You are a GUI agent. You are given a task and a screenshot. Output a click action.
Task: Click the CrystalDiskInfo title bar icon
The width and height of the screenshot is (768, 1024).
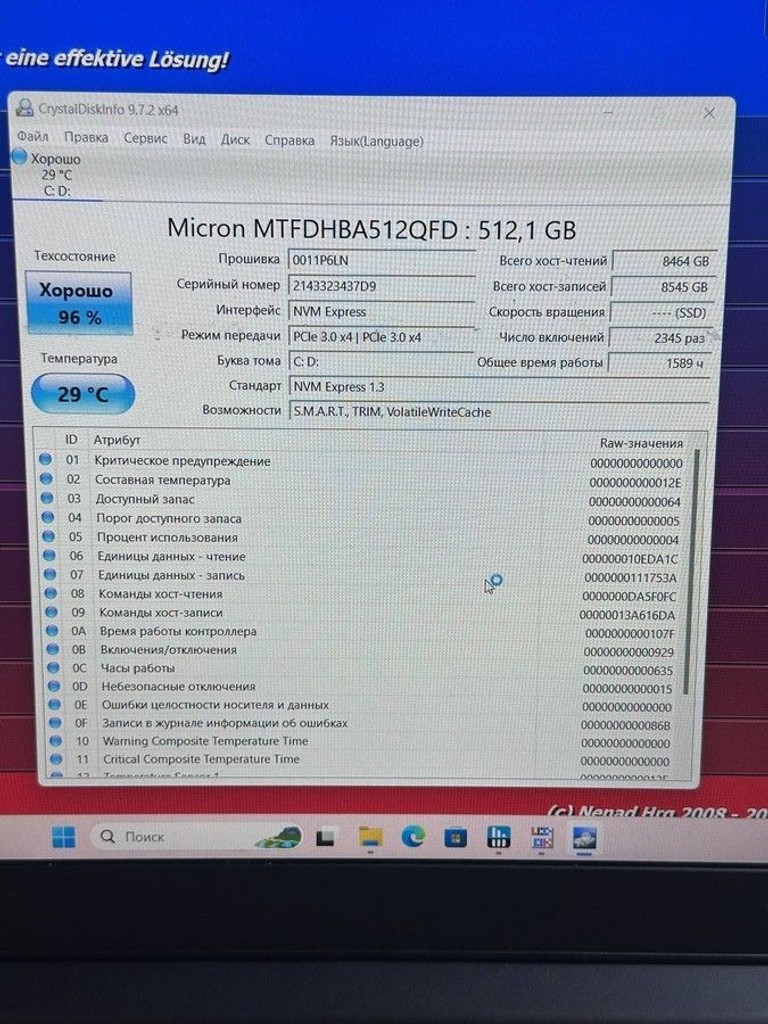coord(25,108)
